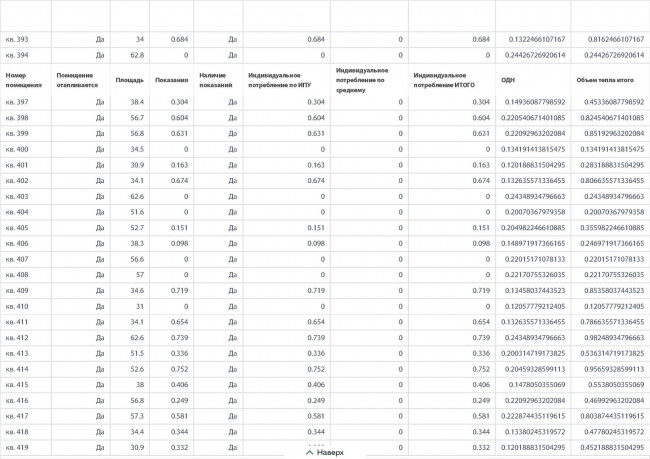Screen dimensions: 650x459
Task: Click the row label "кв. 417"
Action: 17,416
